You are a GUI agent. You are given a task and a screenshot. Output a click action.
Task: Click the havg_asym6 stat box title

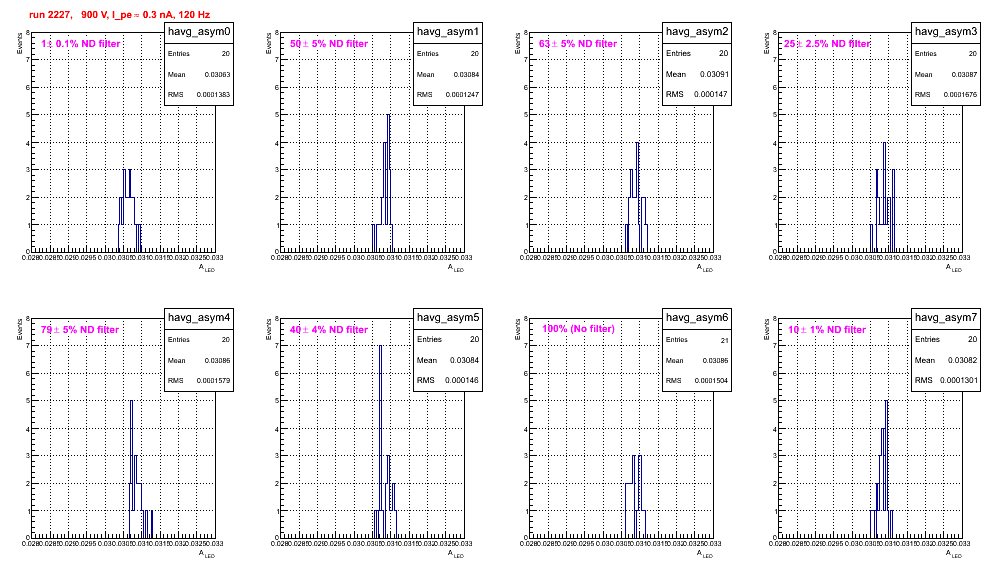point(697,317)
